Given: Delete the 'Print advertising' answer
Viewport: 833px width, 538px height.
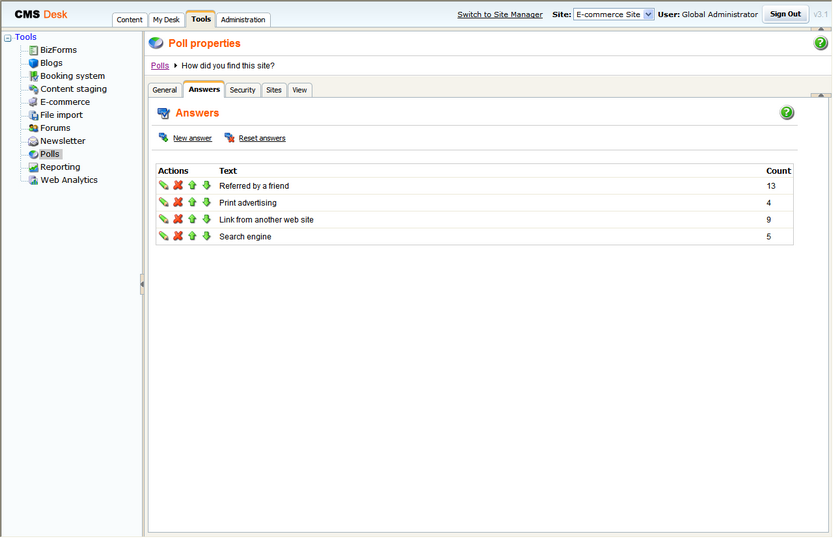Looking at the screenshot, I should click(178, 203).
